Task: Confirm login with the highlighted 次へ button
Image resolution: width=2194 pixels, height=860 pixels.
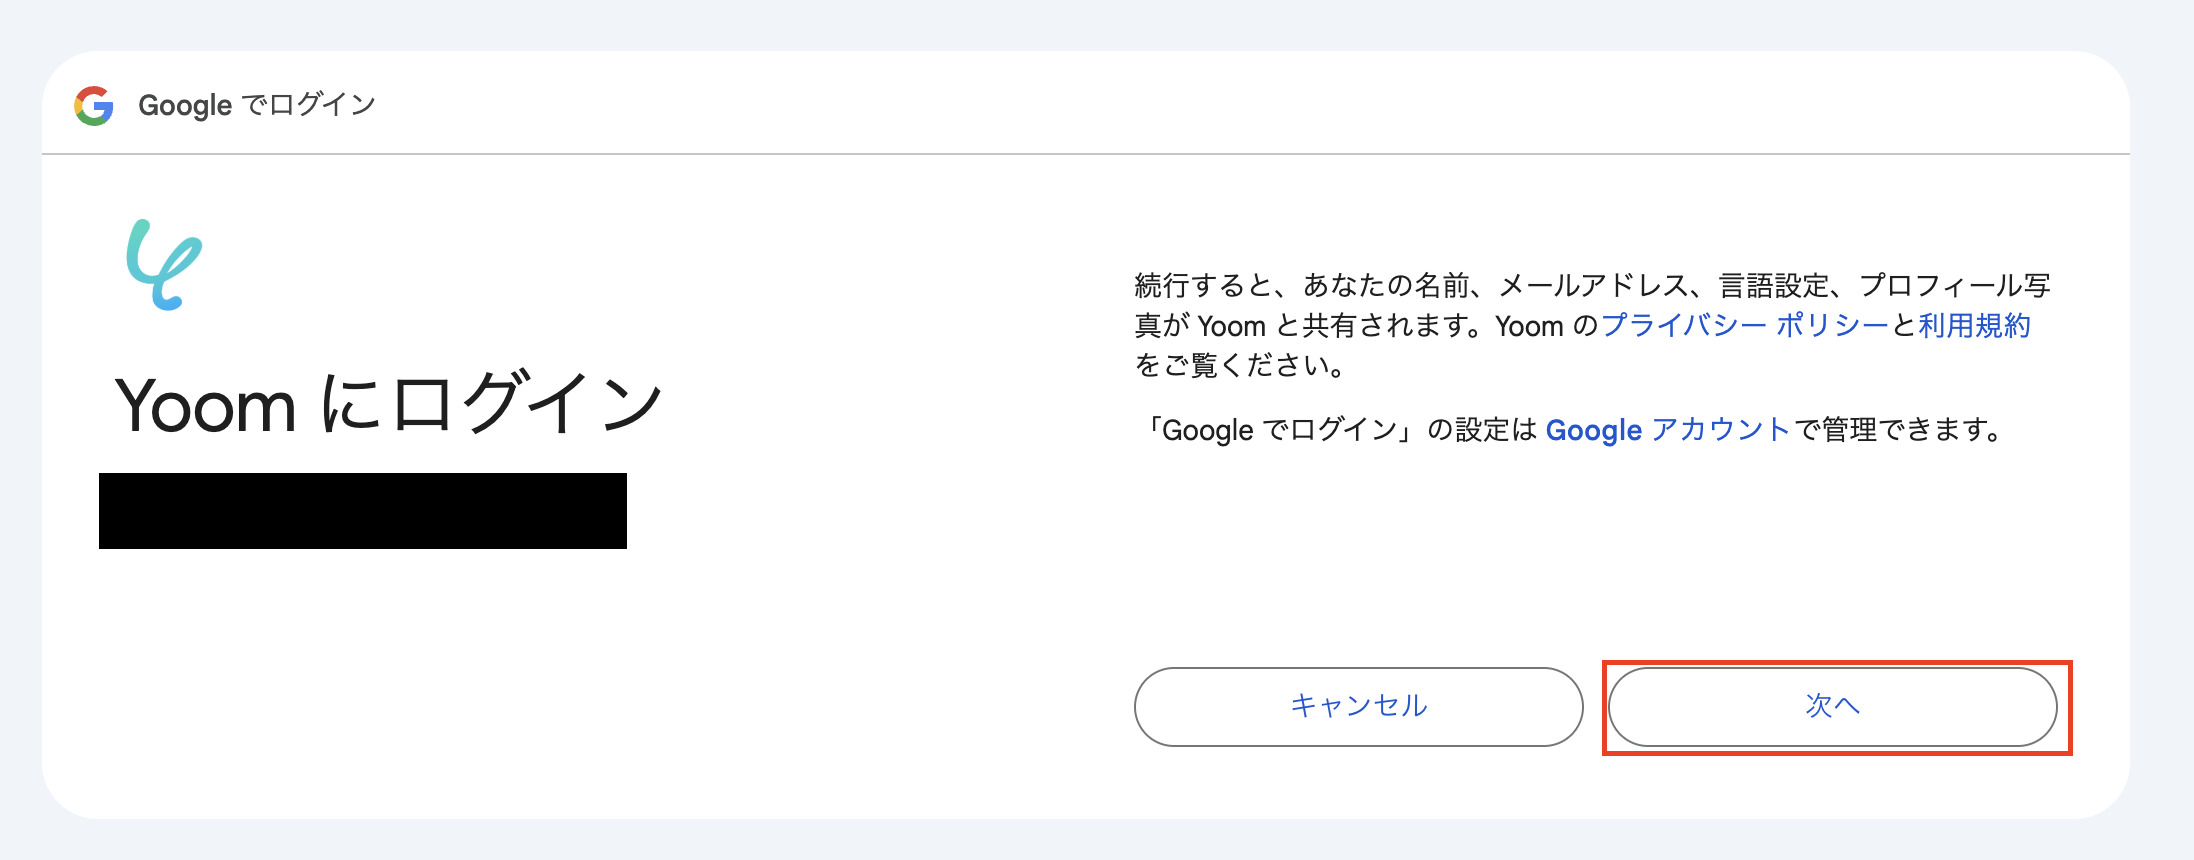Action: [x=1833, y=706]
